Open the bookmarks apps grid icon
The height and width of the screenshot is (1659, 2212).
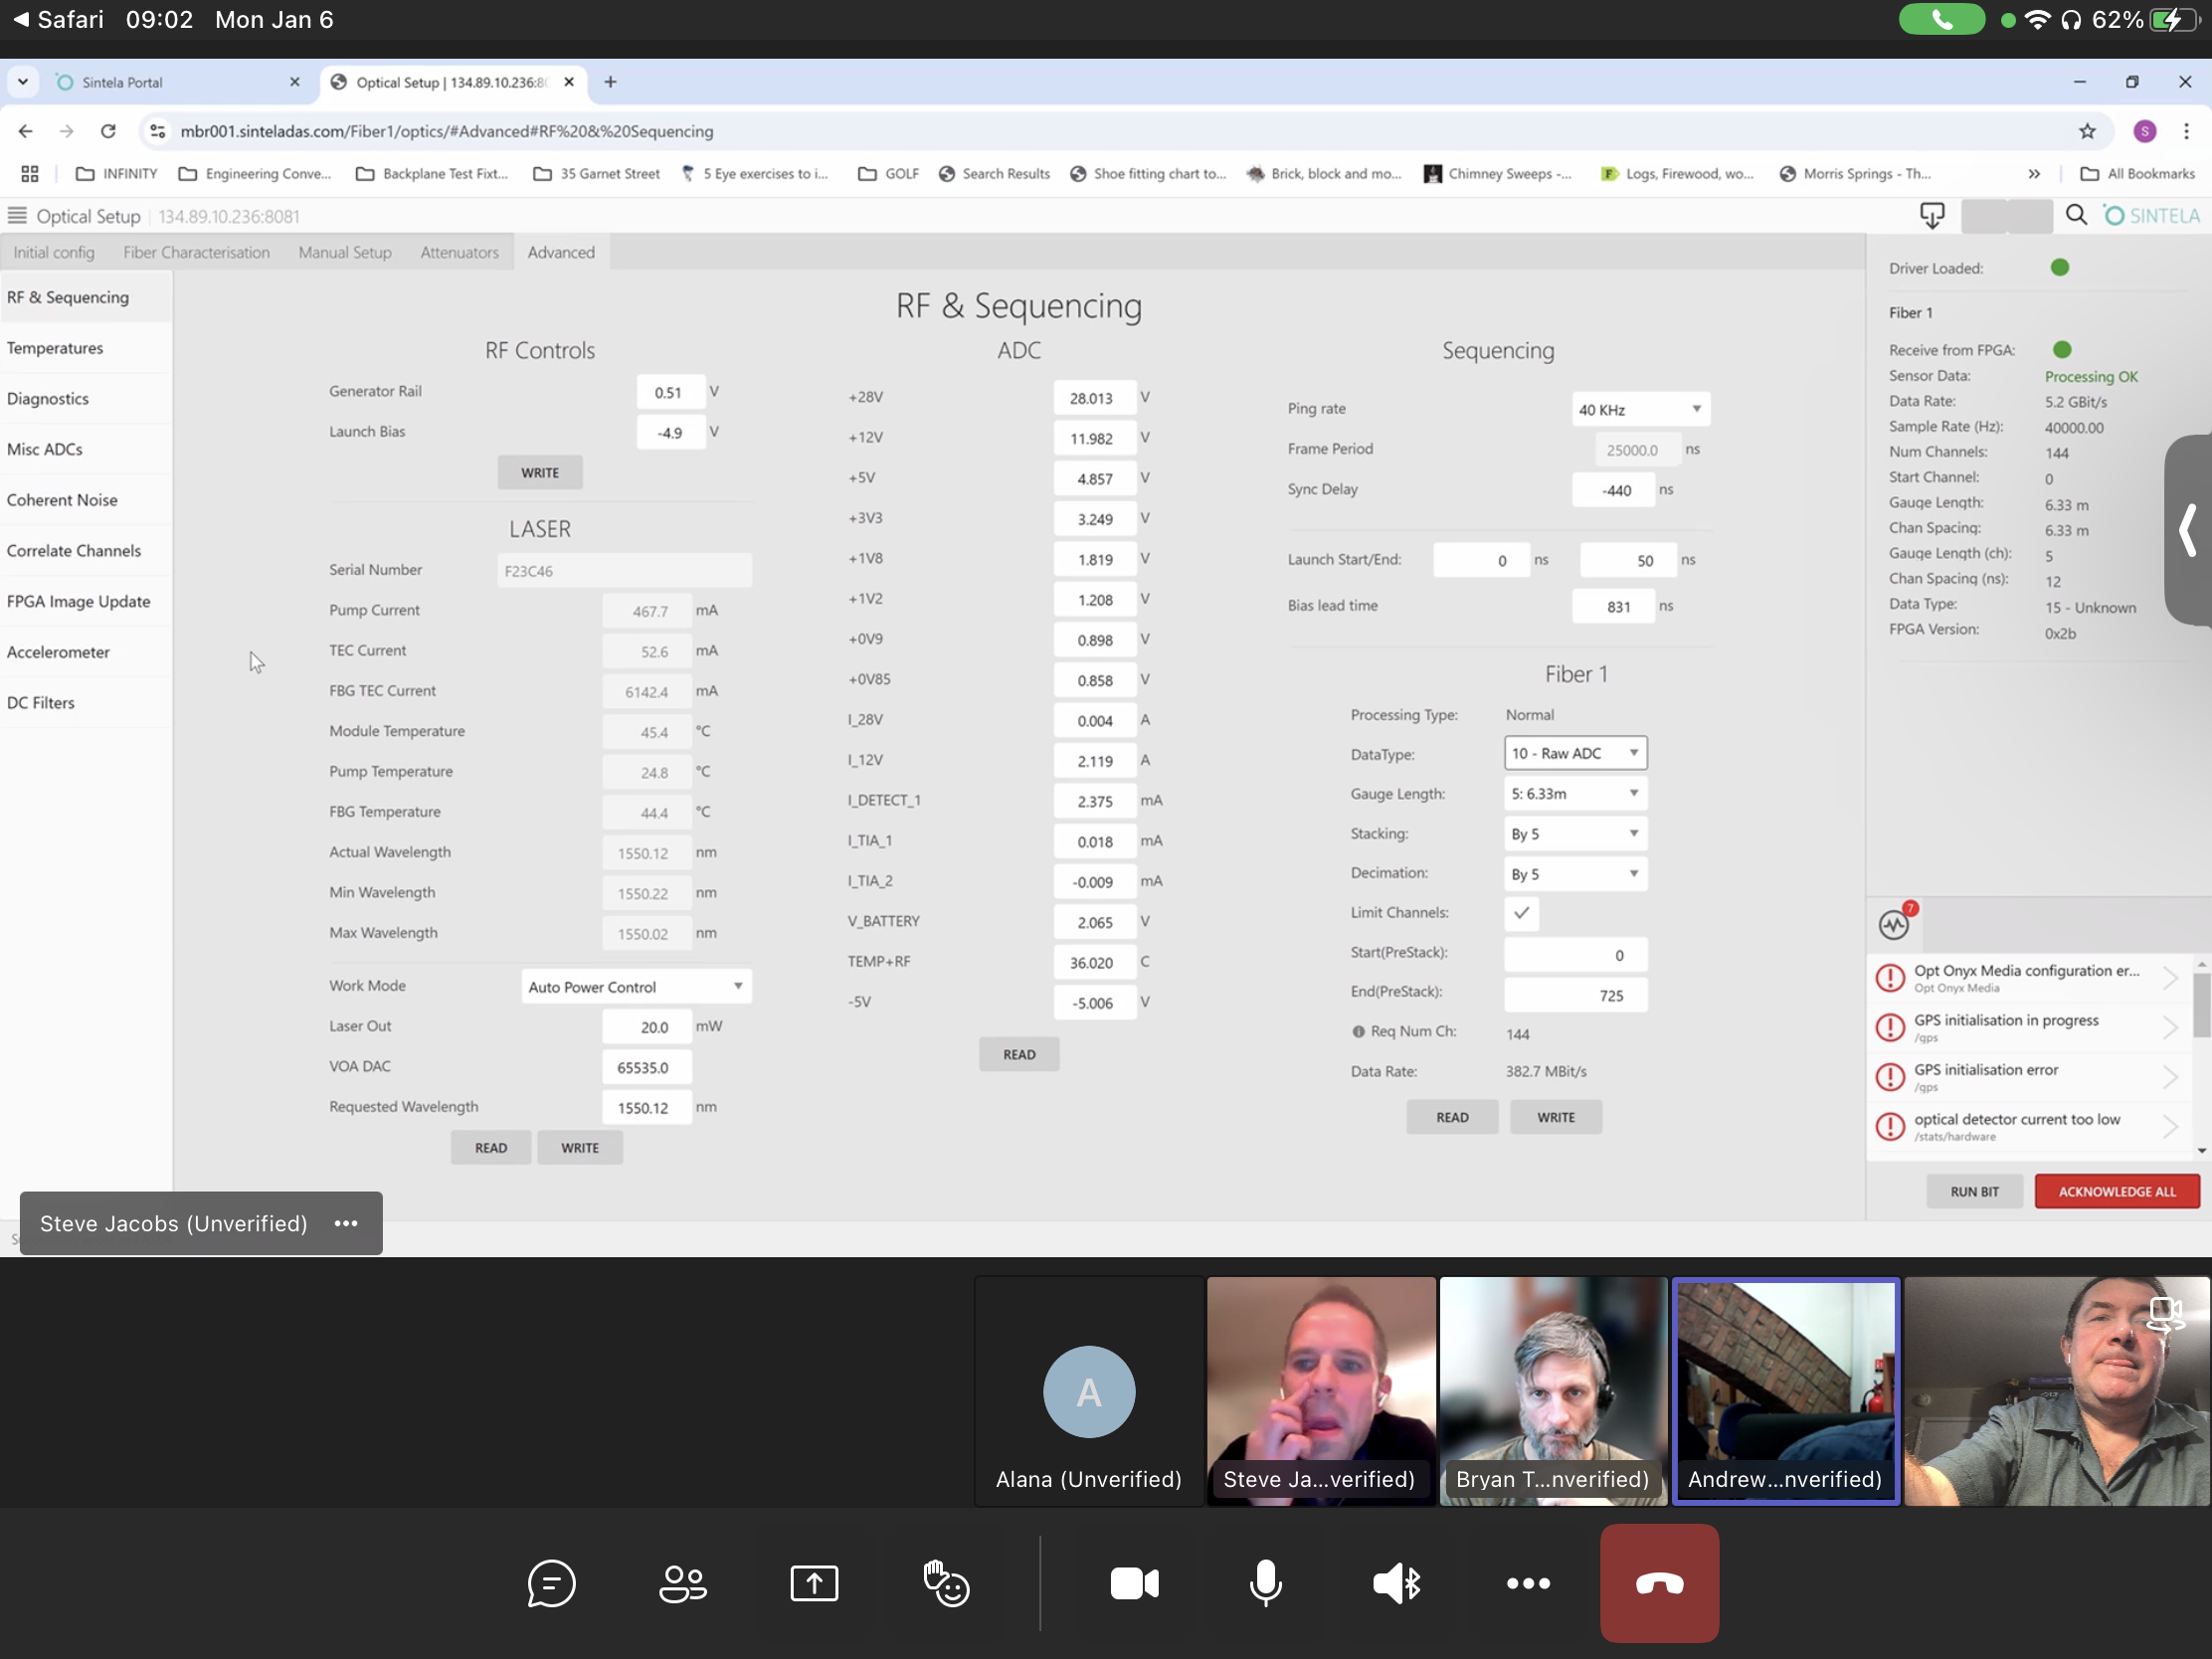(30, 174)
